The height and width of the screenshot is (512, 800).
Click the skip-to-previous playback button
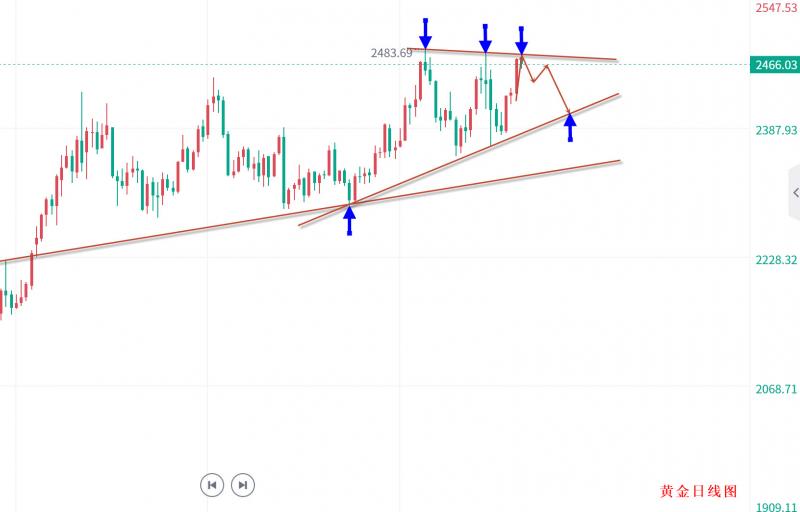point(212,485)
